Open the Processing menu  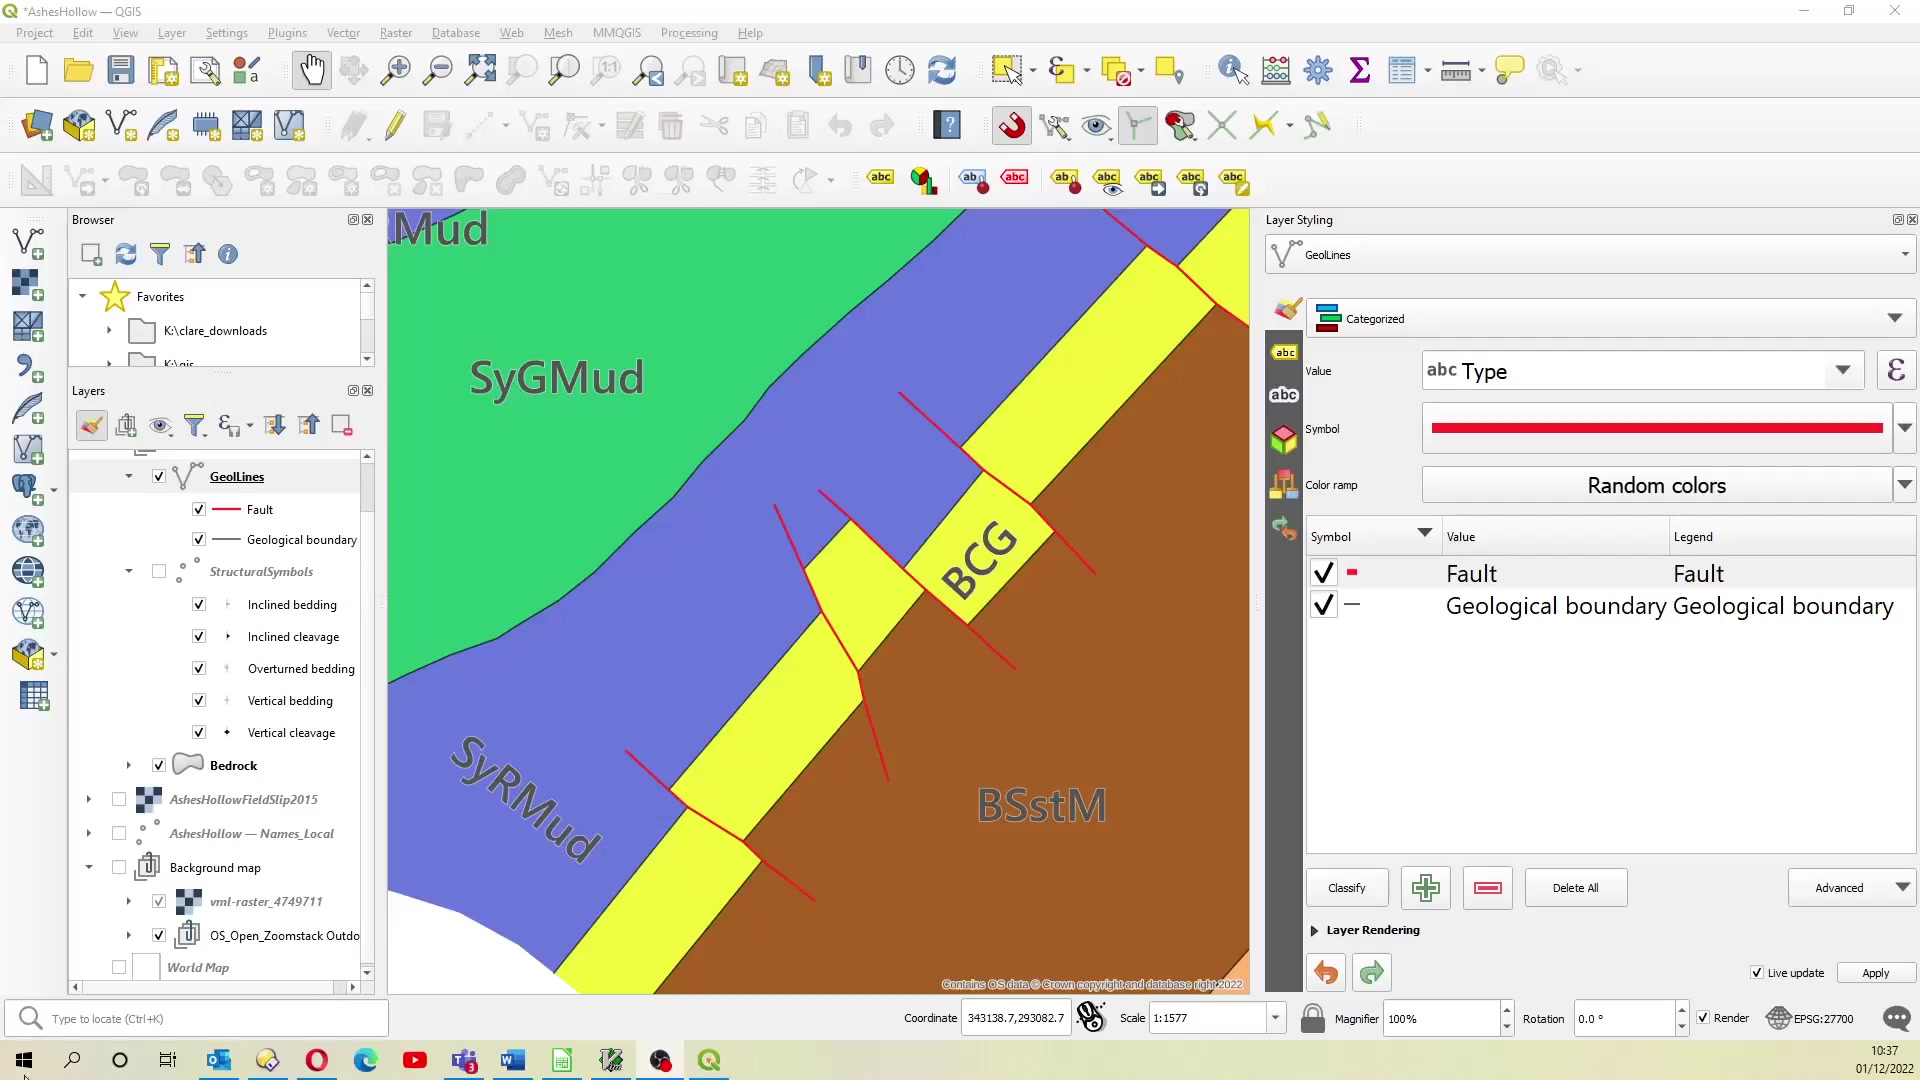[x=689, y=32]
